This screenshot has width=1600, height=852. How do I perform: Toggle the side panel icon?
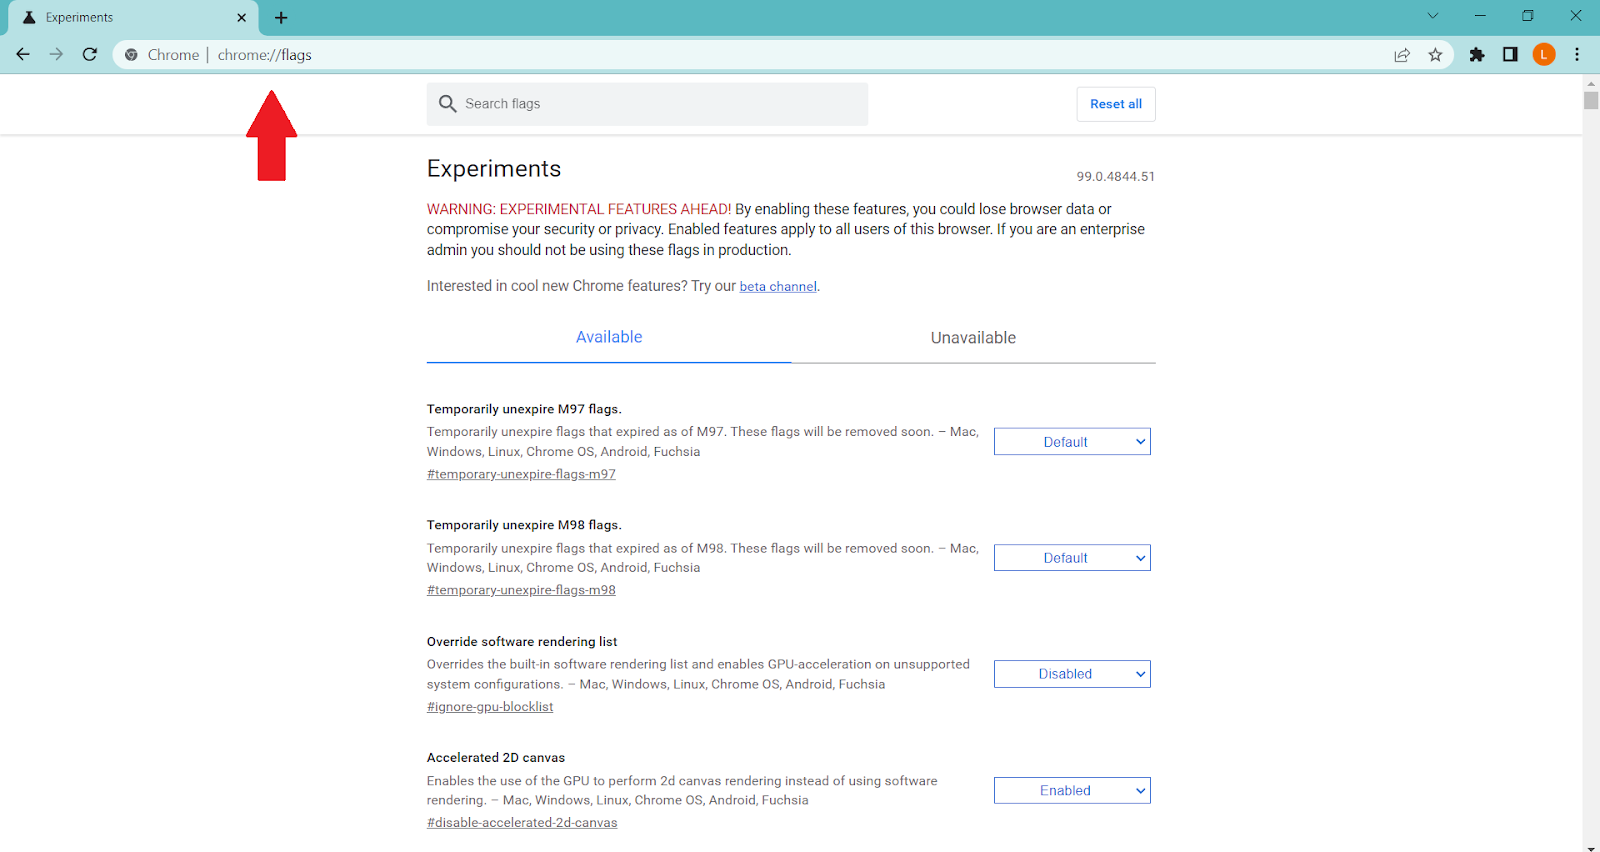tap(1510, 55)
